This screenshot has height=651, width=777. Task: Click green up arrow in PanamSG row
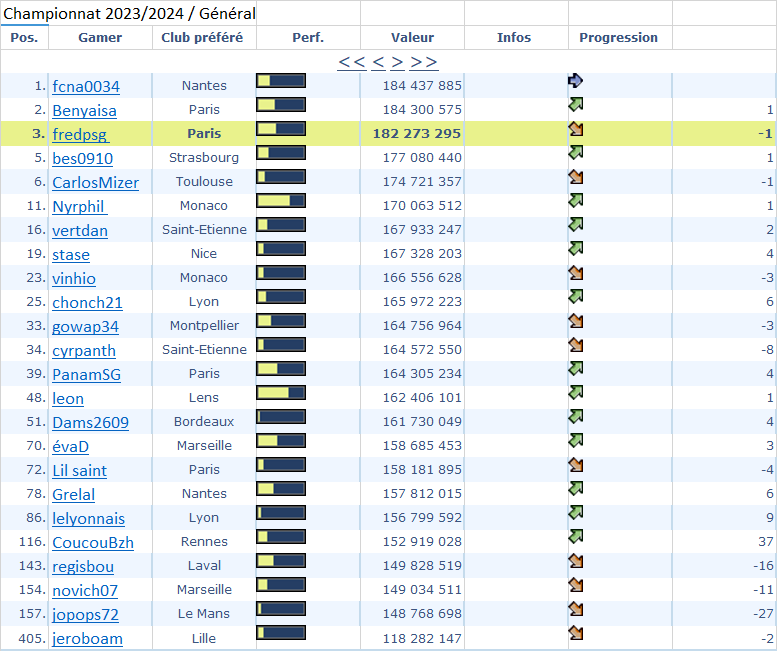pyautogui.click(x=575, y=369)
